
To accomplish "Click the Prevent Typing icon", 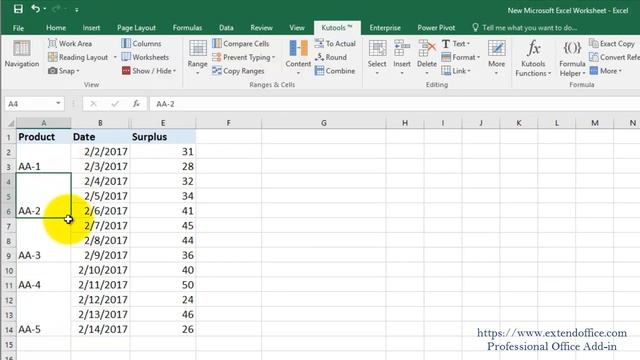I will pyautogui.click(x=217, y=57).
